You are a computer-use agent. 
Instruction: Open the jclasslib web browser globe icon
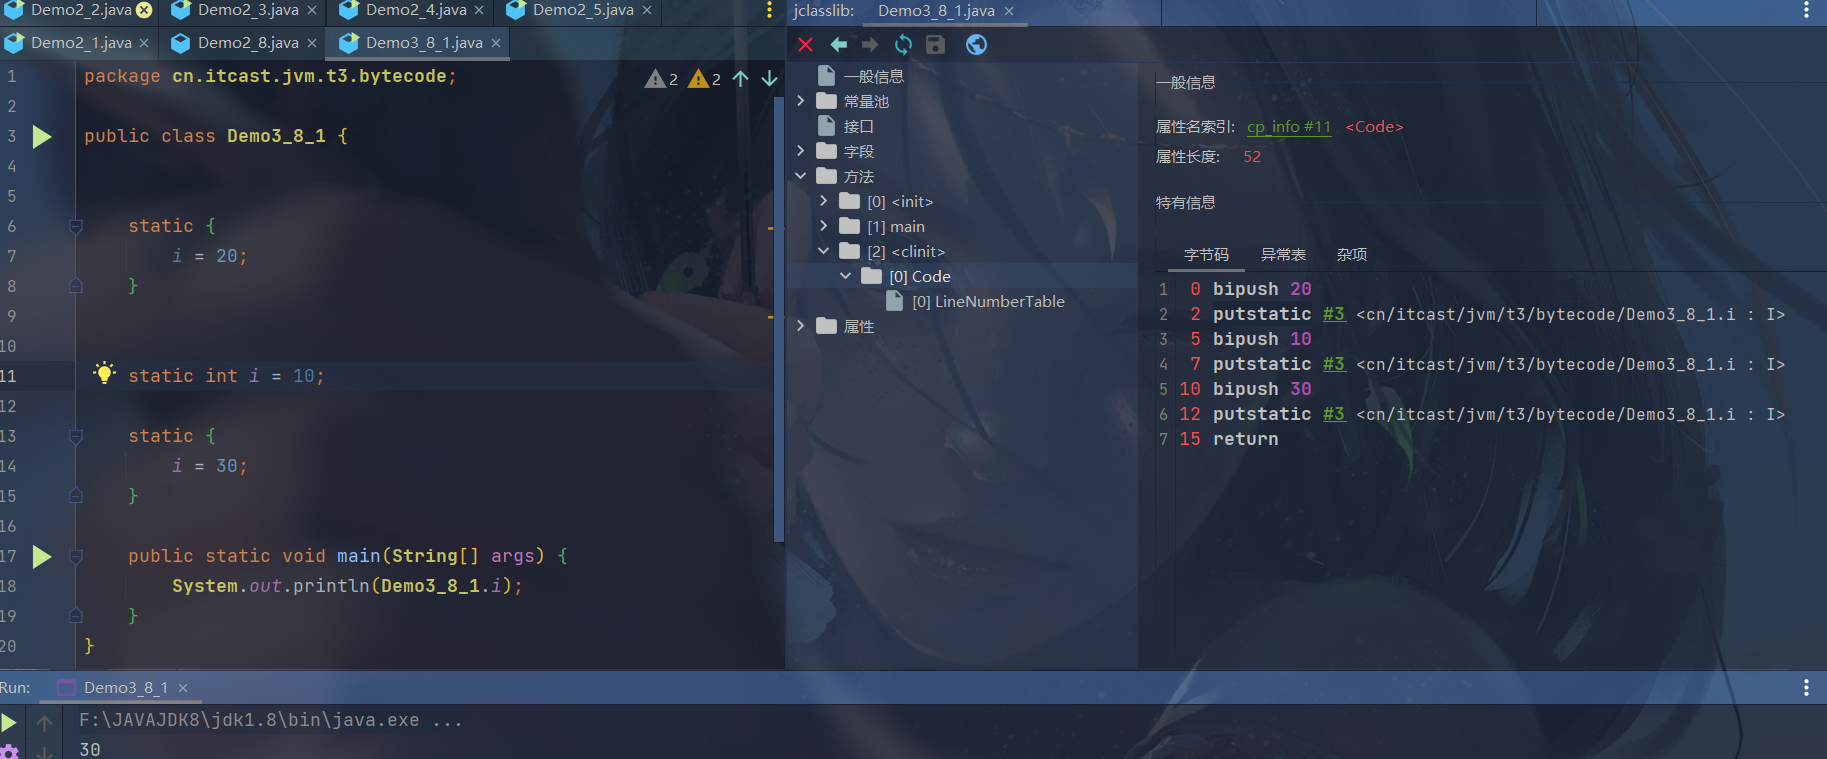[976, 44]
